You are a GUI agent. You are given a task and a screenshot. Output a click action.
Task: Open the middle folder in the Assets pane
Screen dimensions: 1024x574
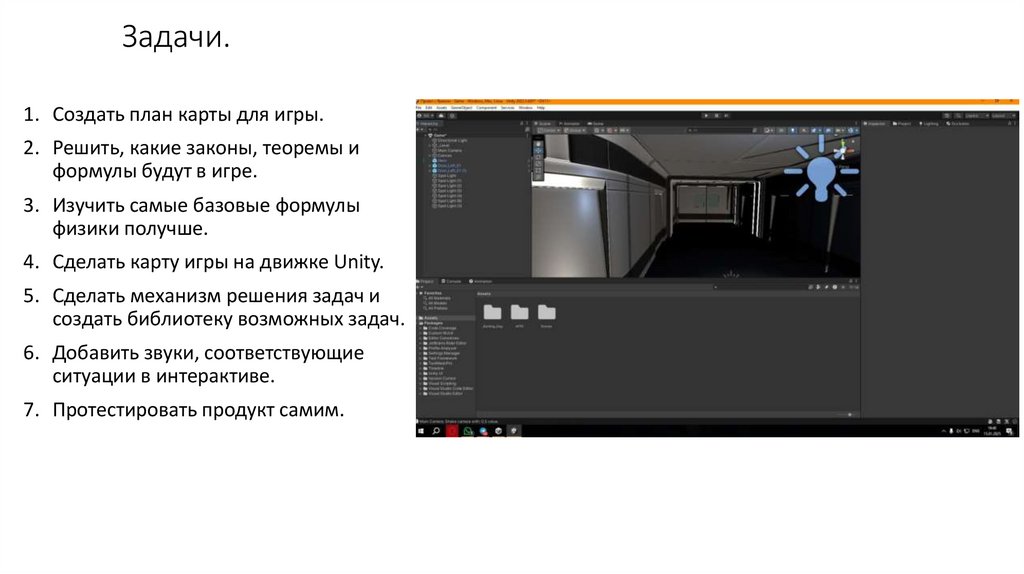pos(520,312)
